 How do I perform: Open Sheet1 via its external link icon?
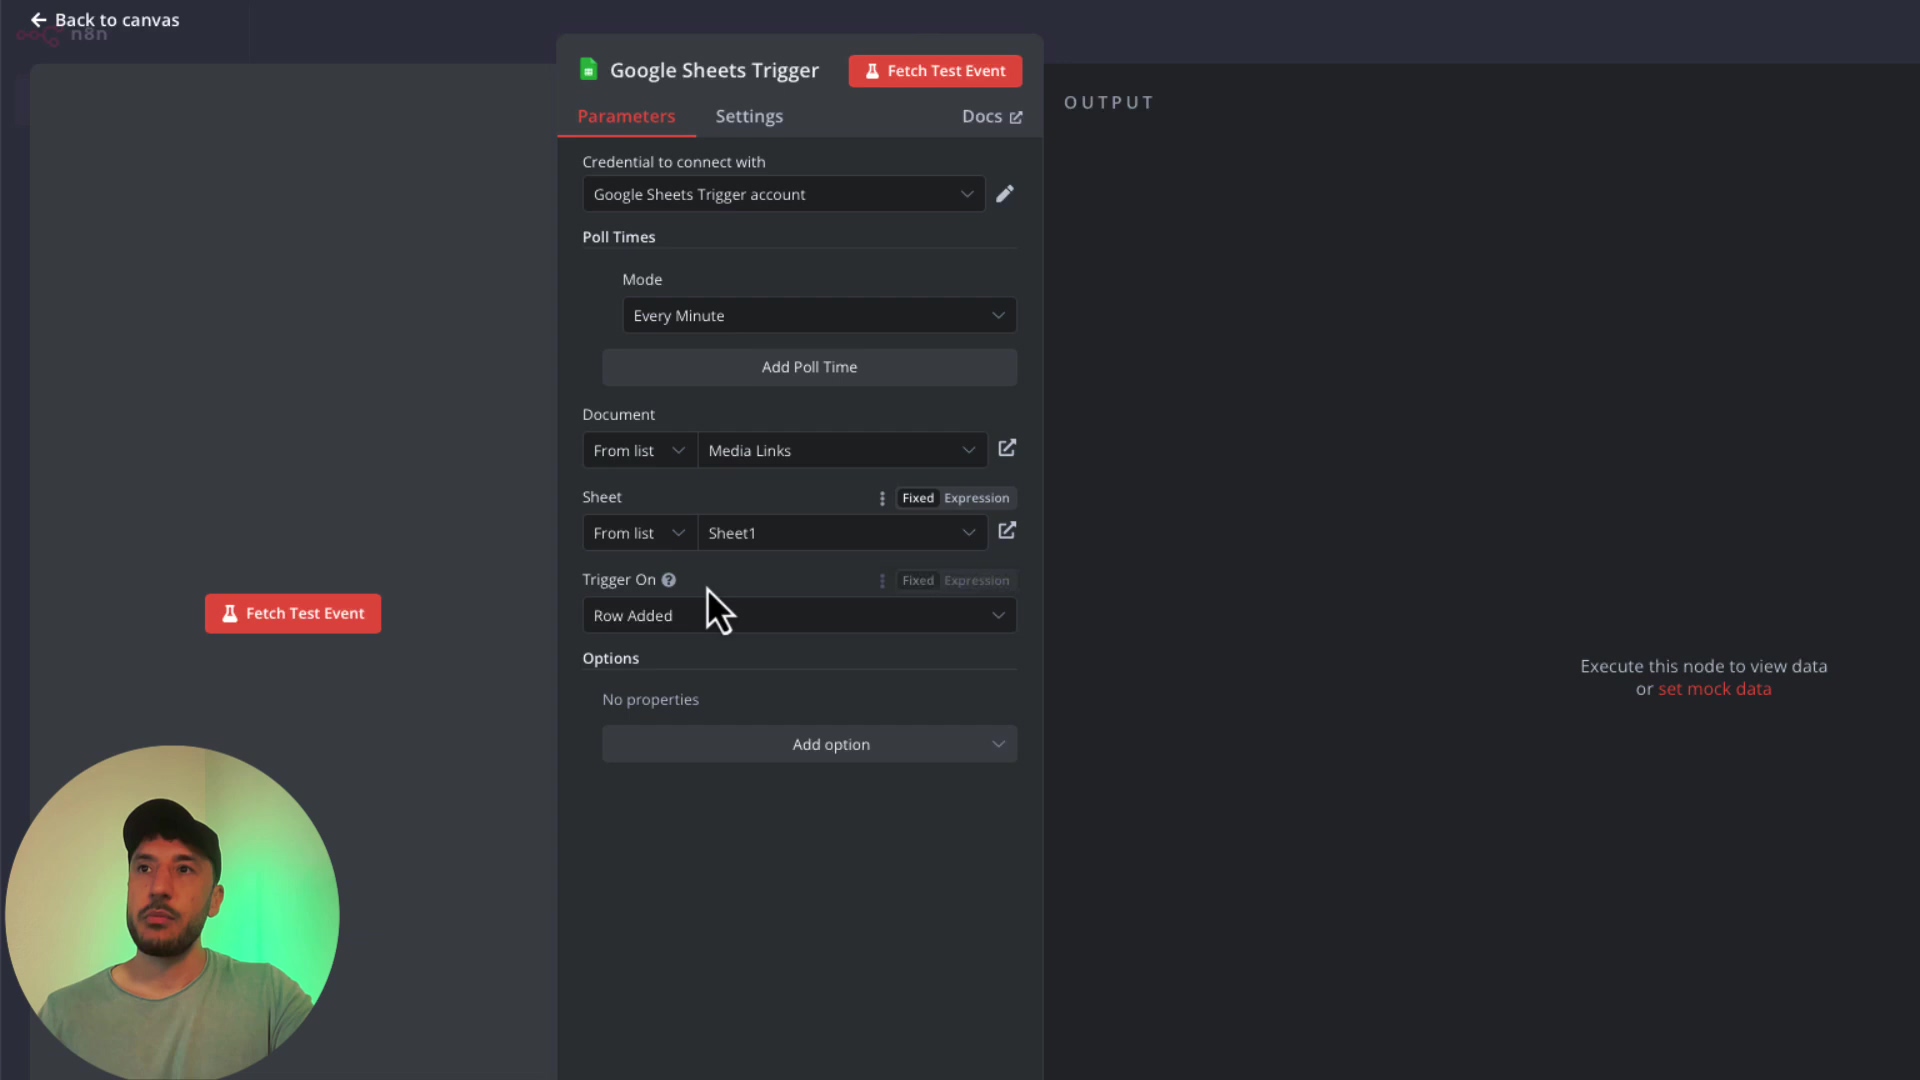[x=1007, y=531]
